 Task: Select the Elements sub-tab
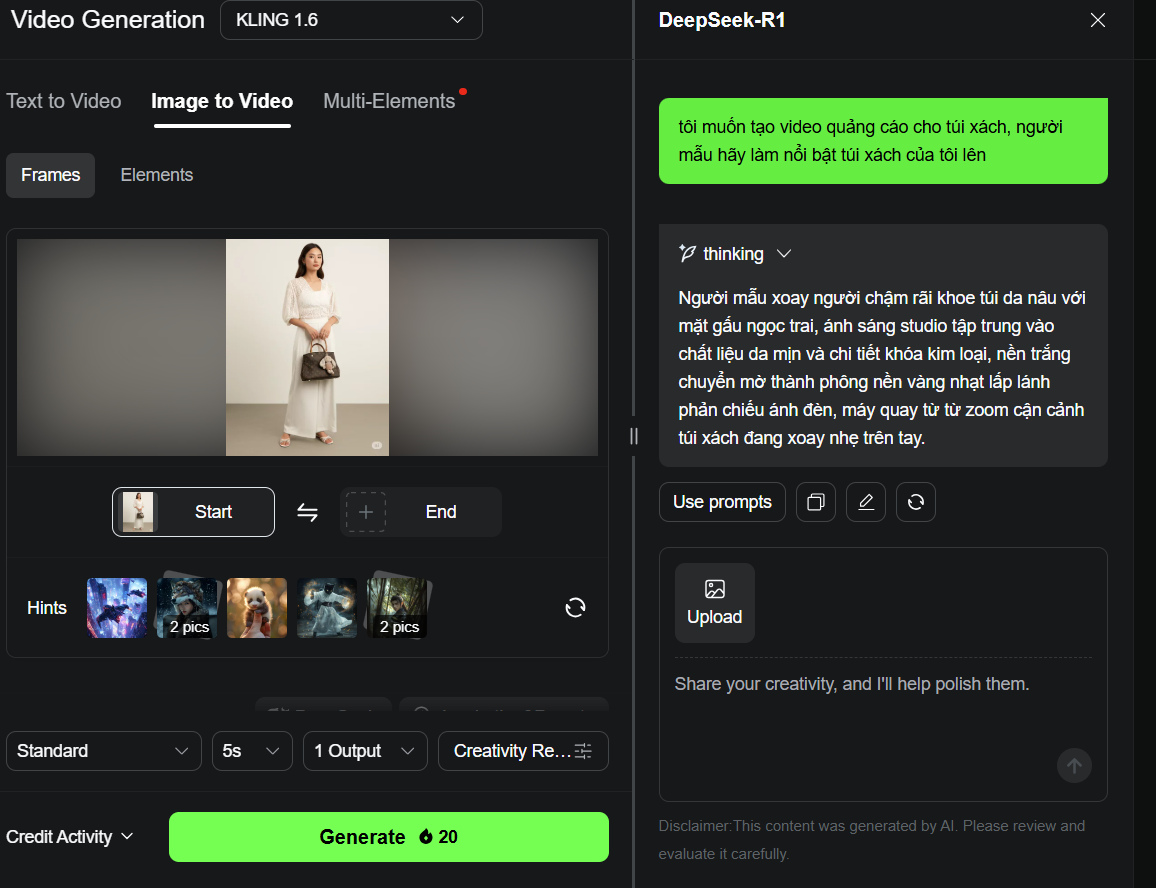pos(157,175)
